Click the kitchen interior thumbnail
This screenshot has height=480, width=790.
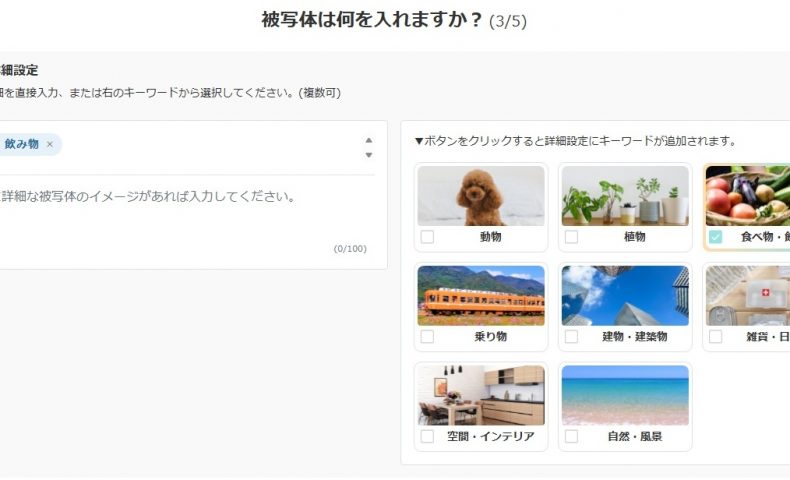pos(481,395)
